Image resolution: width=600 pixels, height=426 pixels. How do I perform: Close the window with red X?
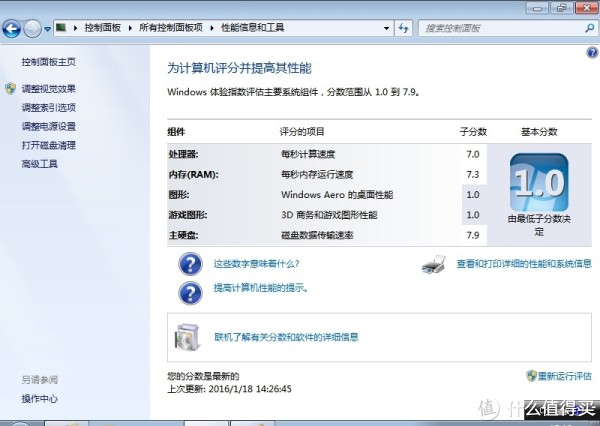pos(587,8)
